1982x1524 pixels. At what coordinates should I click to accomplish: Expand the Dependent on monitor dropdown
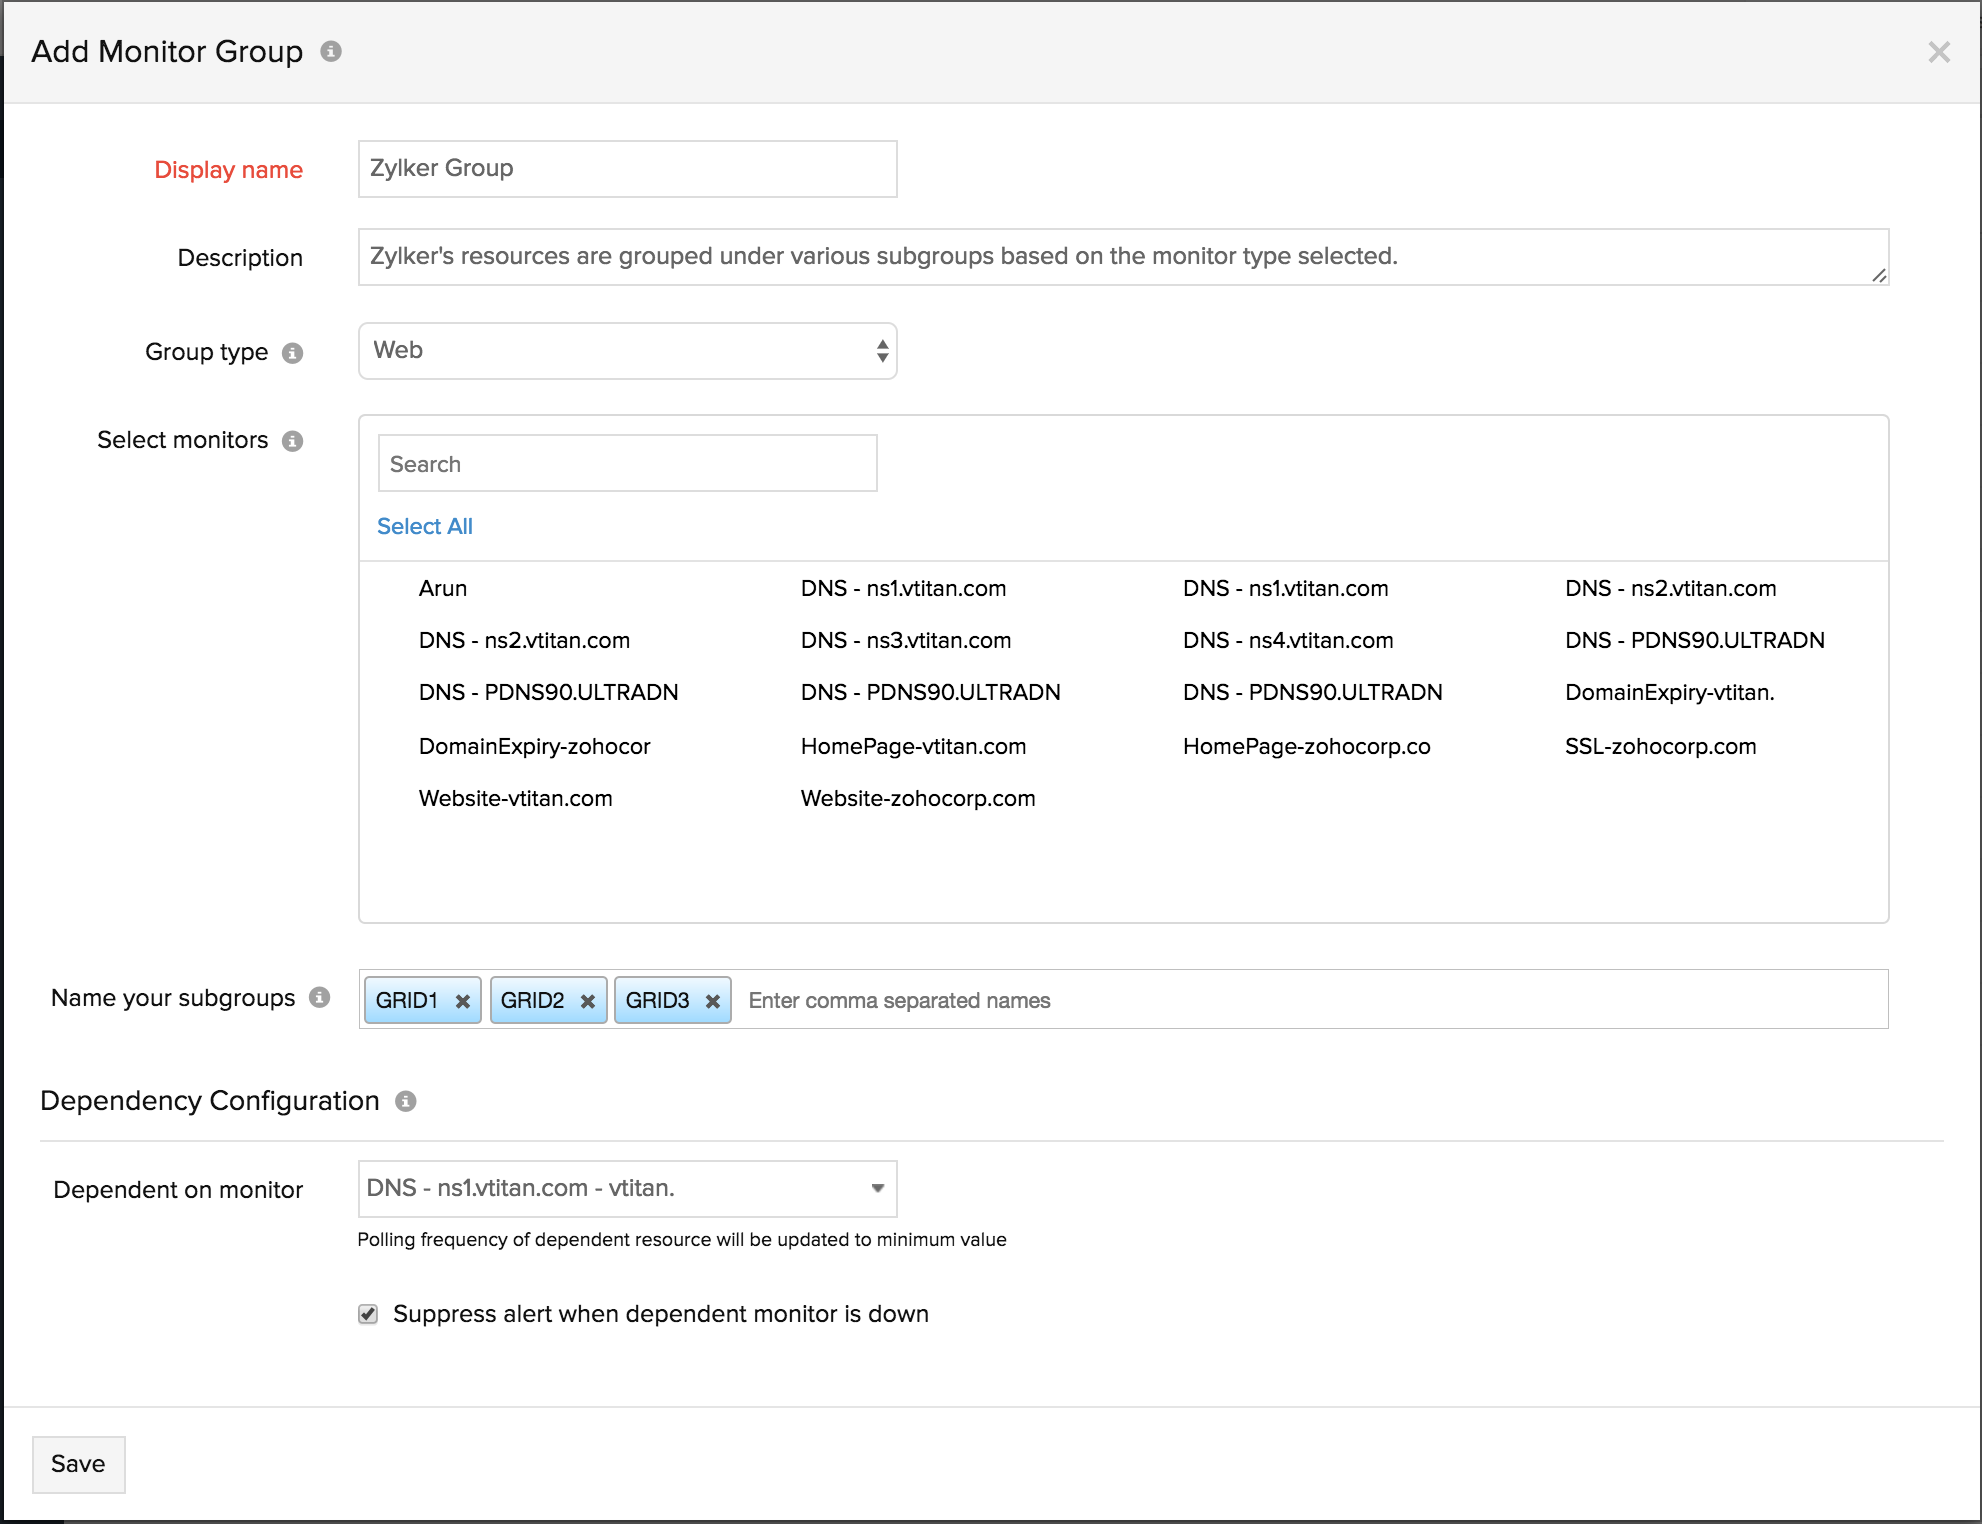[627, 1188]
